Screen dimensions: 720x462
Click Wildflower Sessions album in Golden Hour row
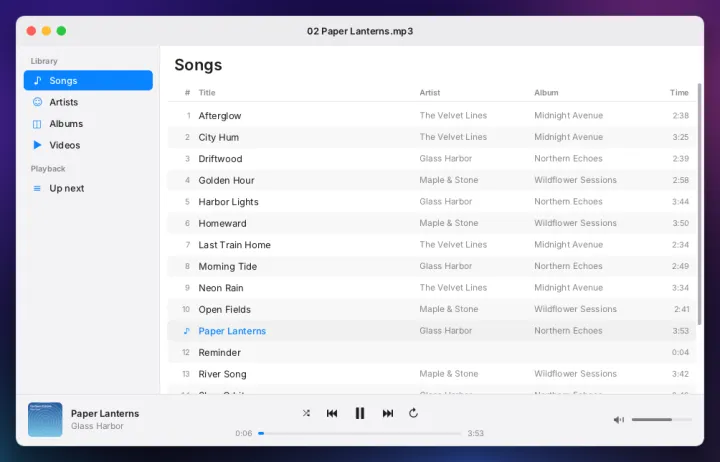(575, 180)
